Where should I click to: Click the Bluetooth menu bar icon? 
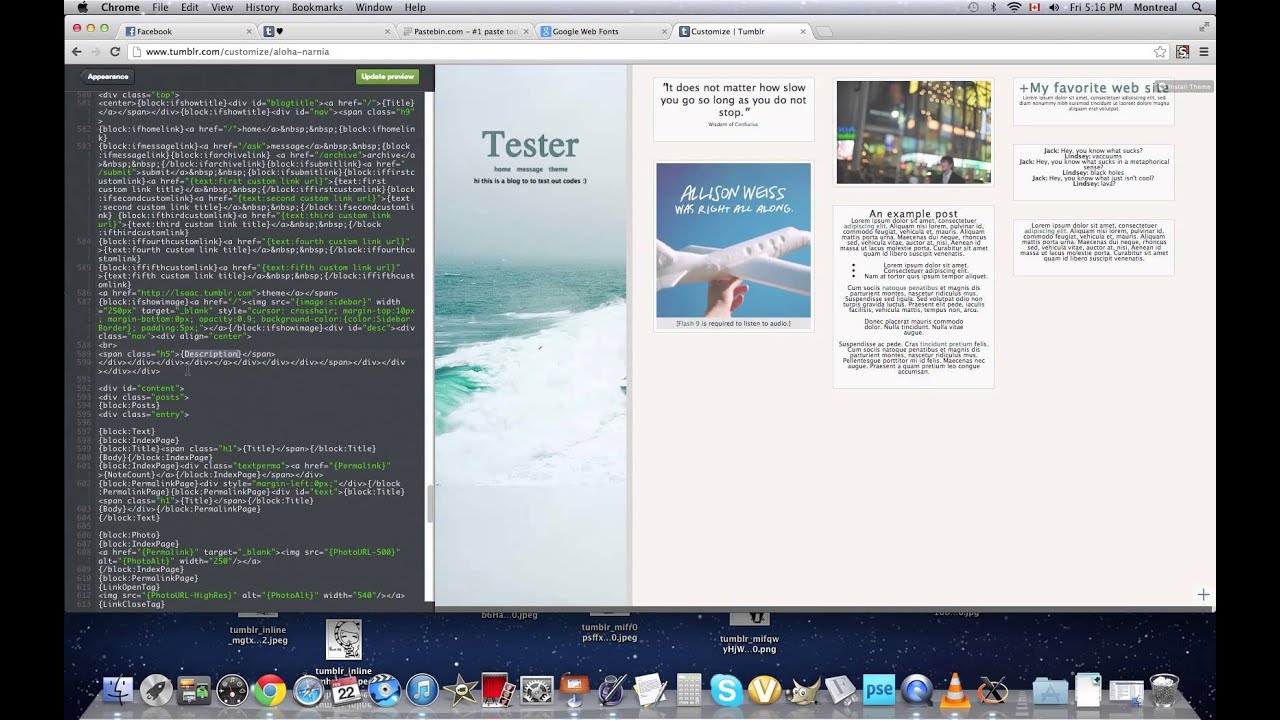993,7
